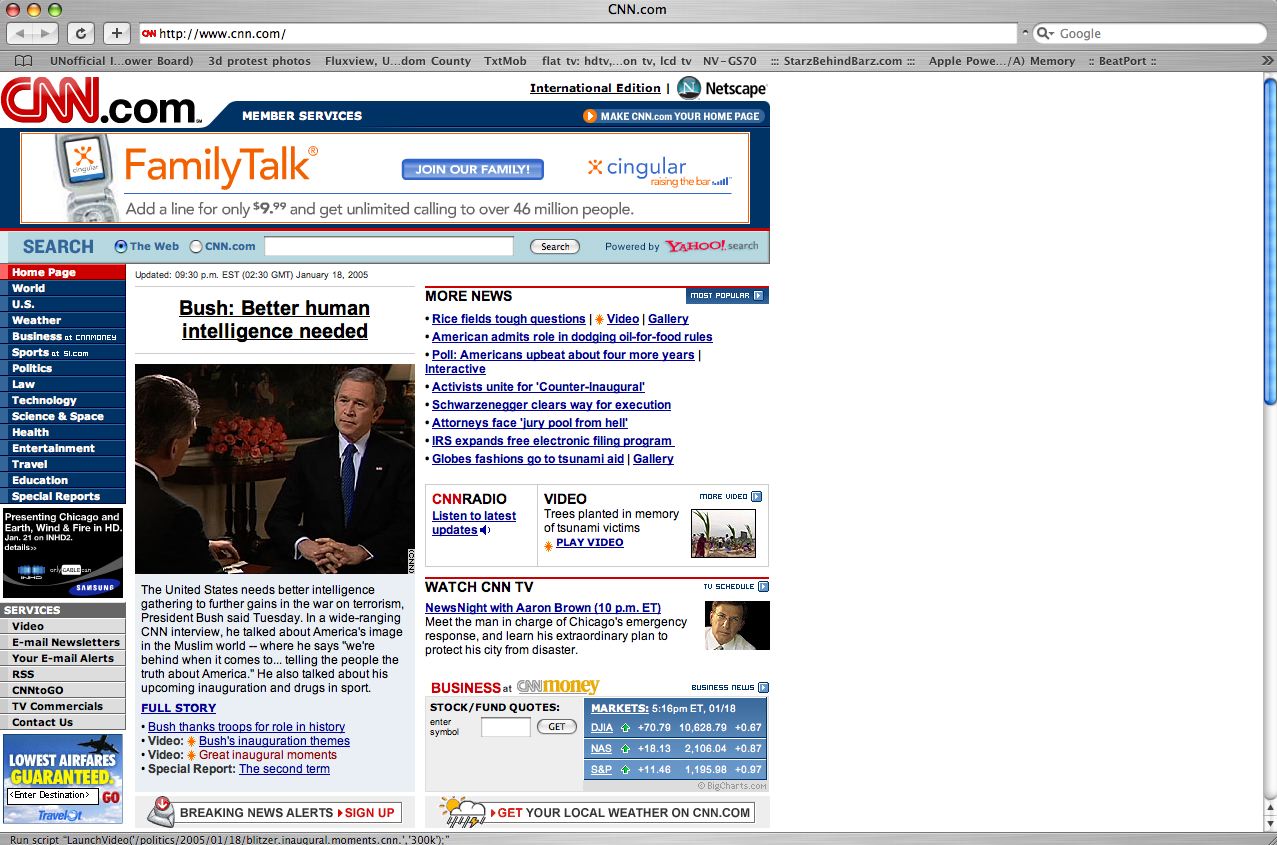Click the Most Popular arrow button
Viewport: 1277px width, 845px height.
pyautogui.click(x=758, y=296)
